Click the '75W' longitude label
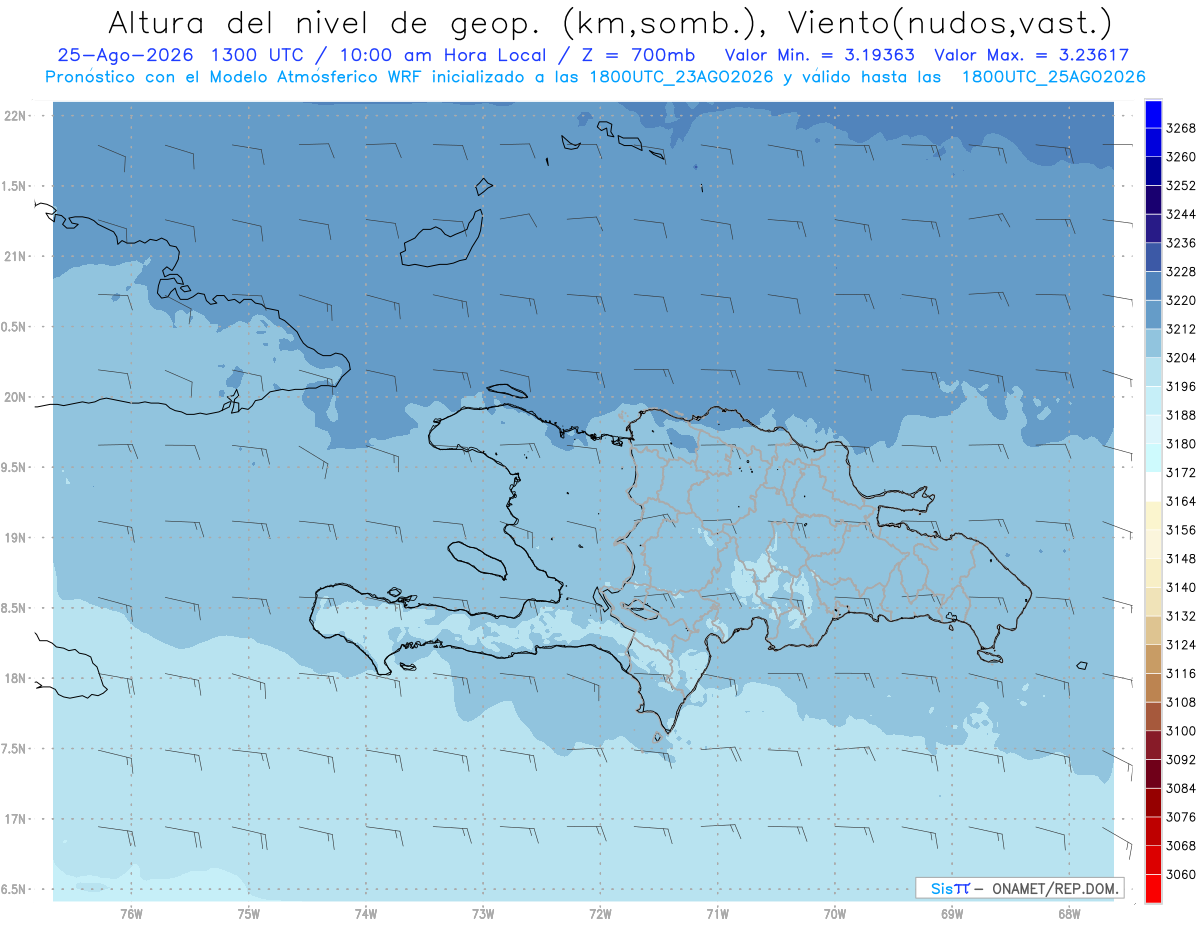 click(x=249, y=913)
